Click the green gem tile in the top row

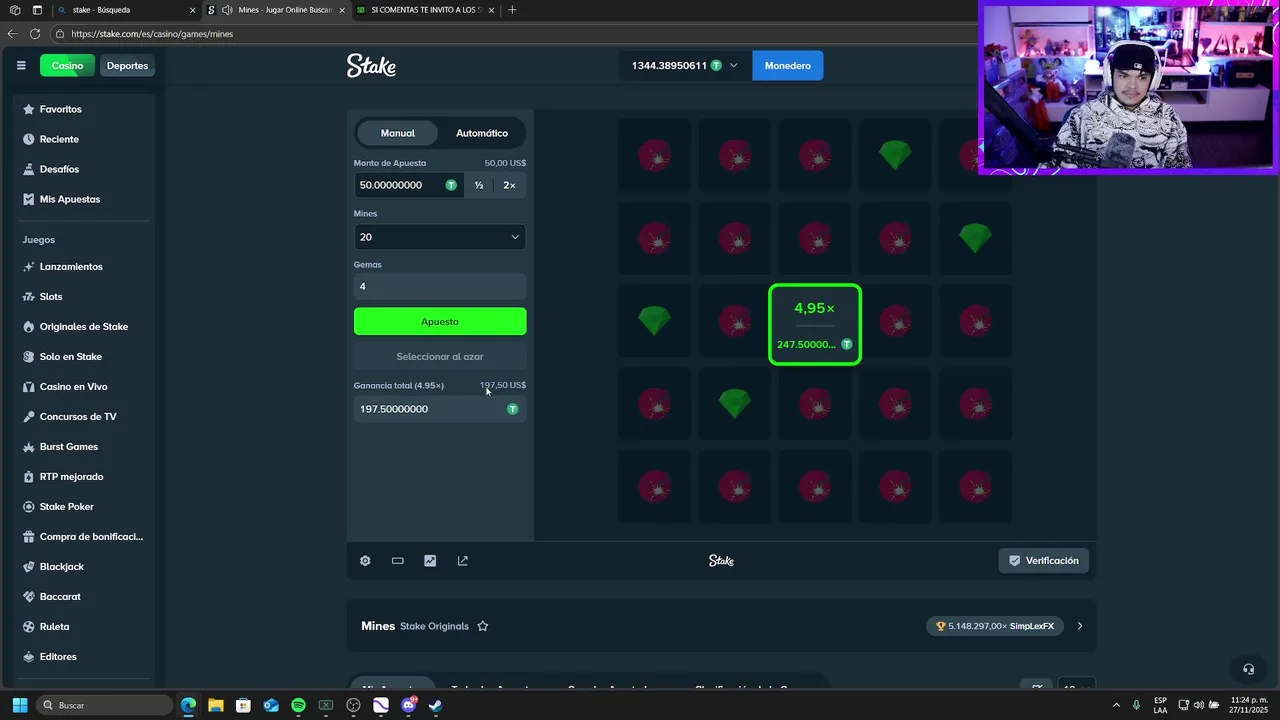coord(895,155)
